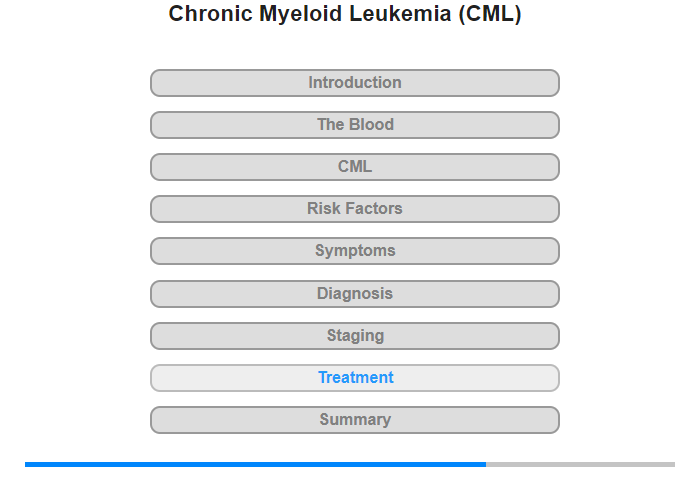Choose the first menu item, Introduction
This screenshot has height=480, width=700.
pyautogui.click(x=355, y=83)
